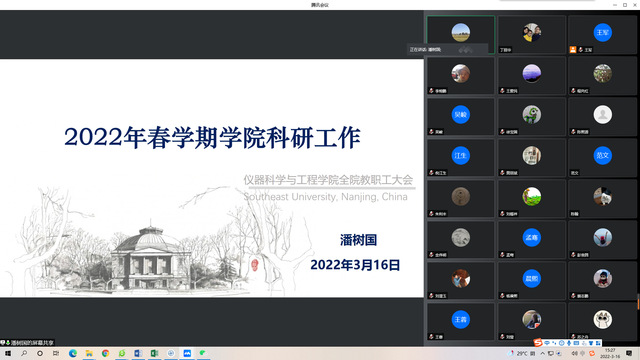Click muted mic icon on 吴峻 tile

click(x=431, y=132)
